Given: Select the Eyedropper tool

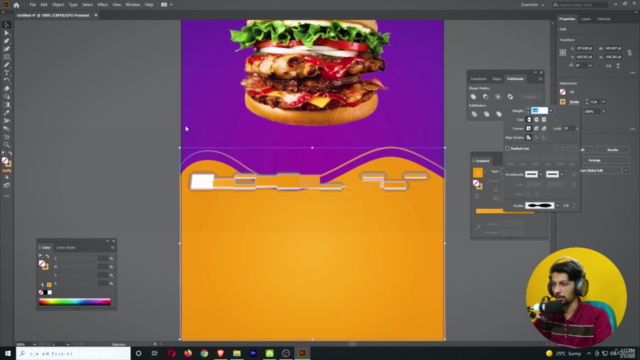Looking at the screenshot, I should (x=7, y=113).
